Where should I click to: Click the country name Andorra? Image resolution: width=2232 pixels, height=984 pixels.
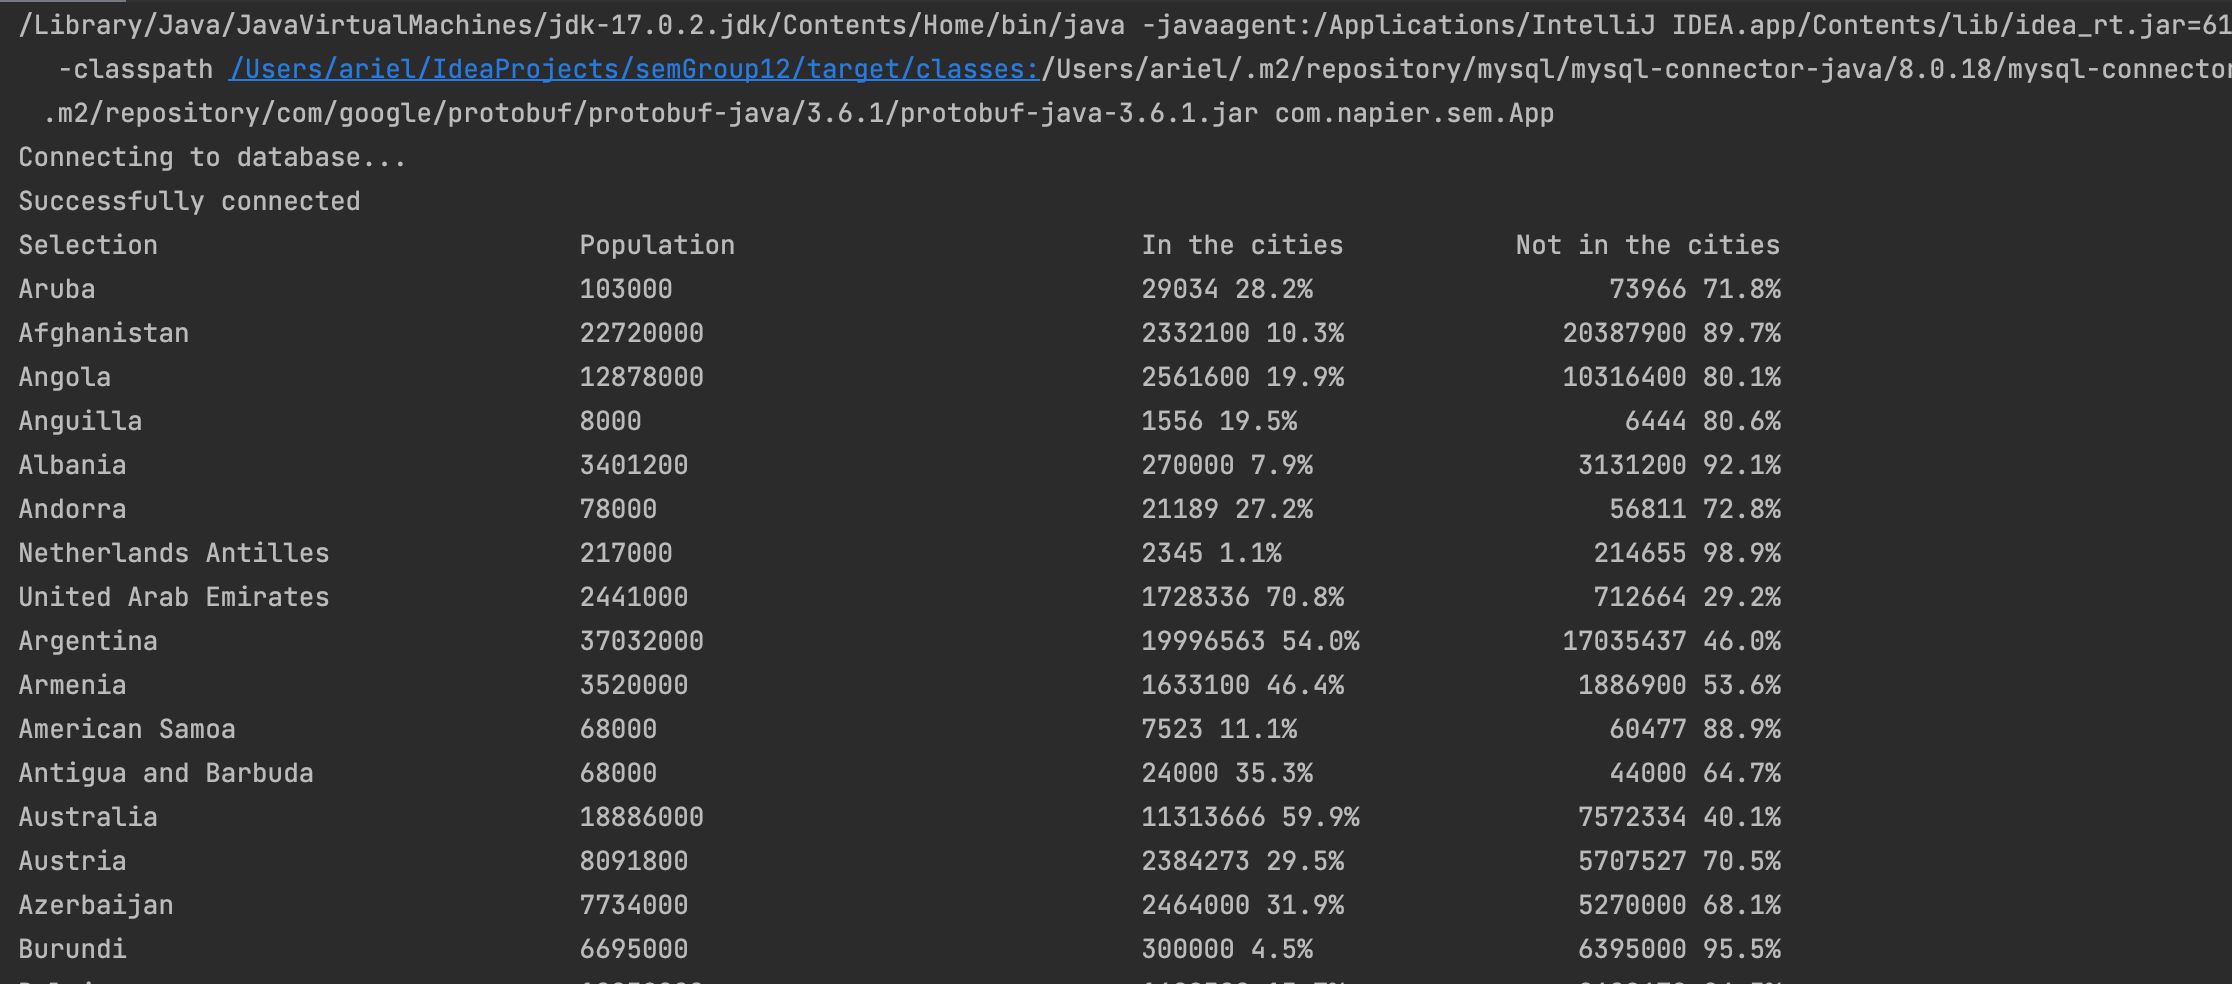click(x=72, y=509)
